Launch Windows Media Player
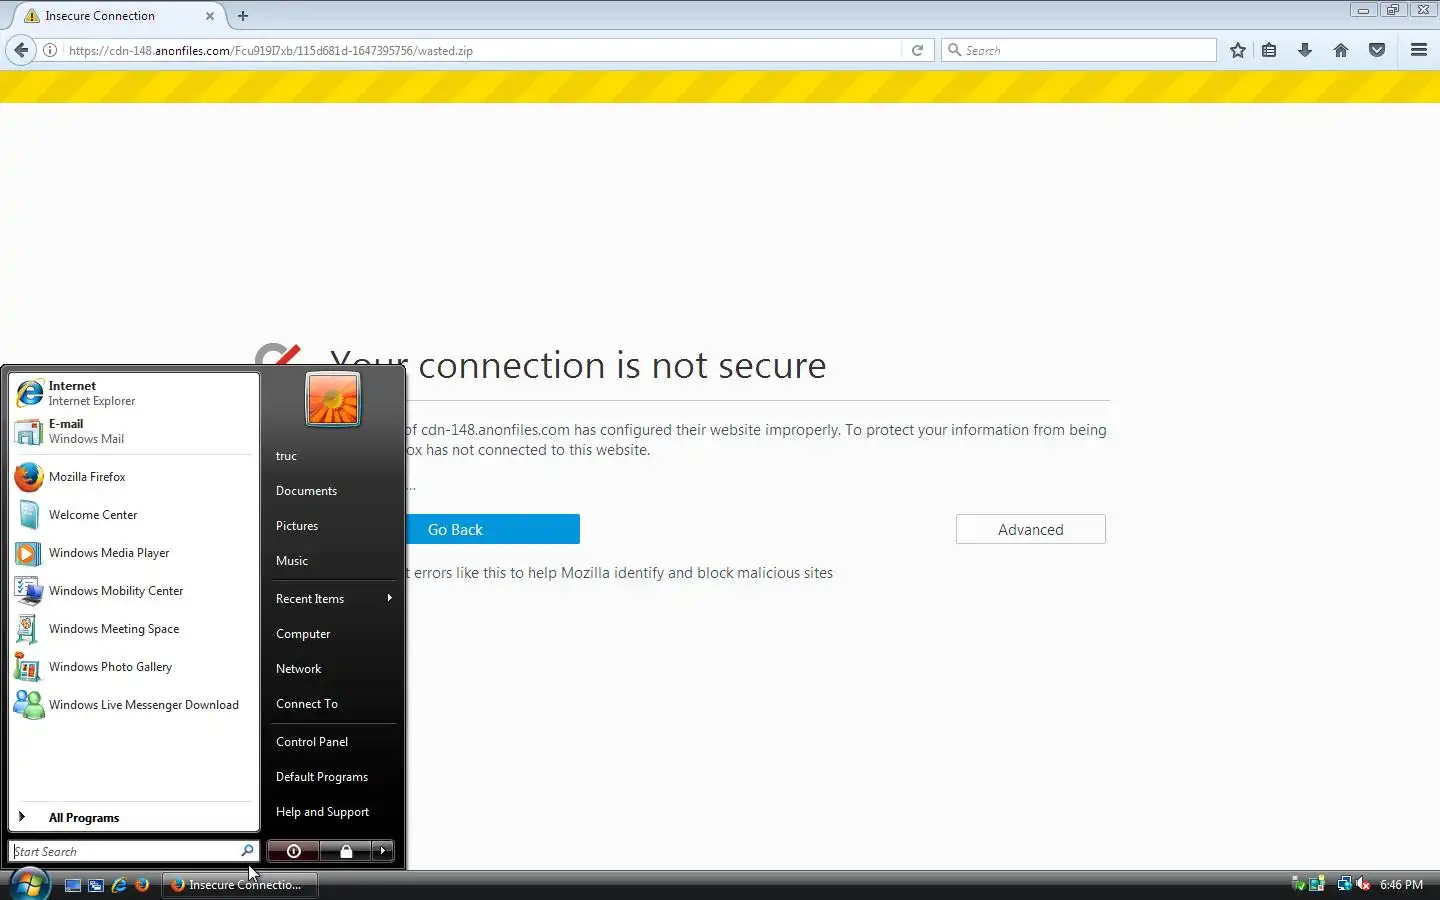 tap(134, 553)
